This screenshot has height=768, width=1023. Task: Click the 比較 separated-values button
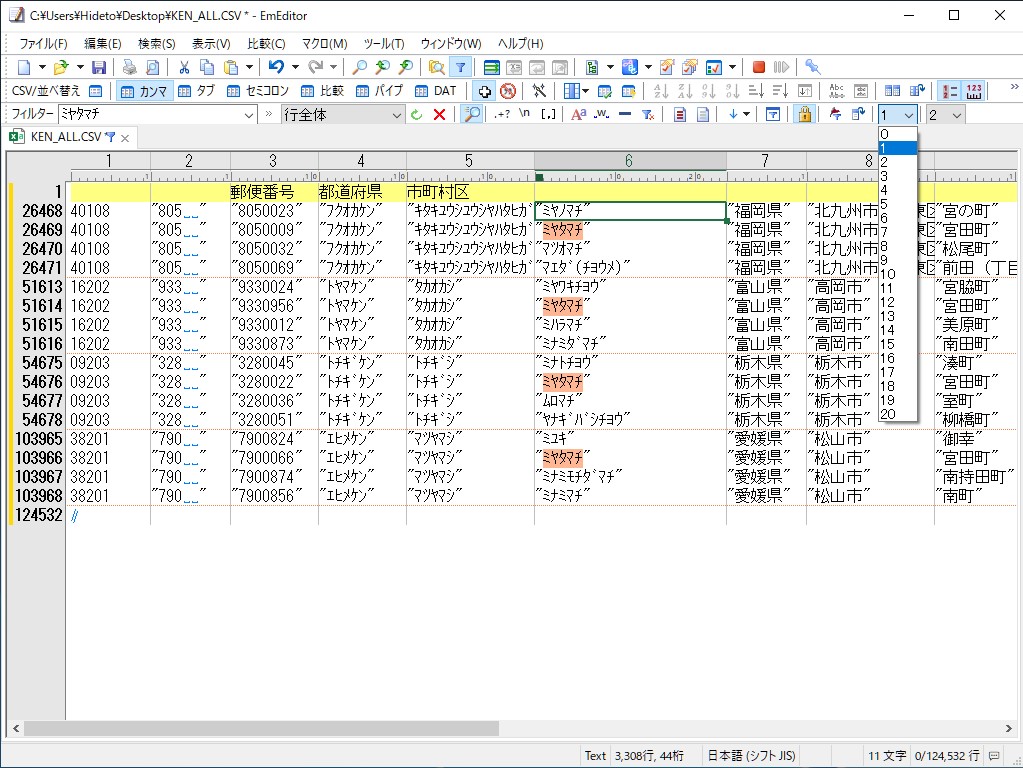click(x=323, y=91)
